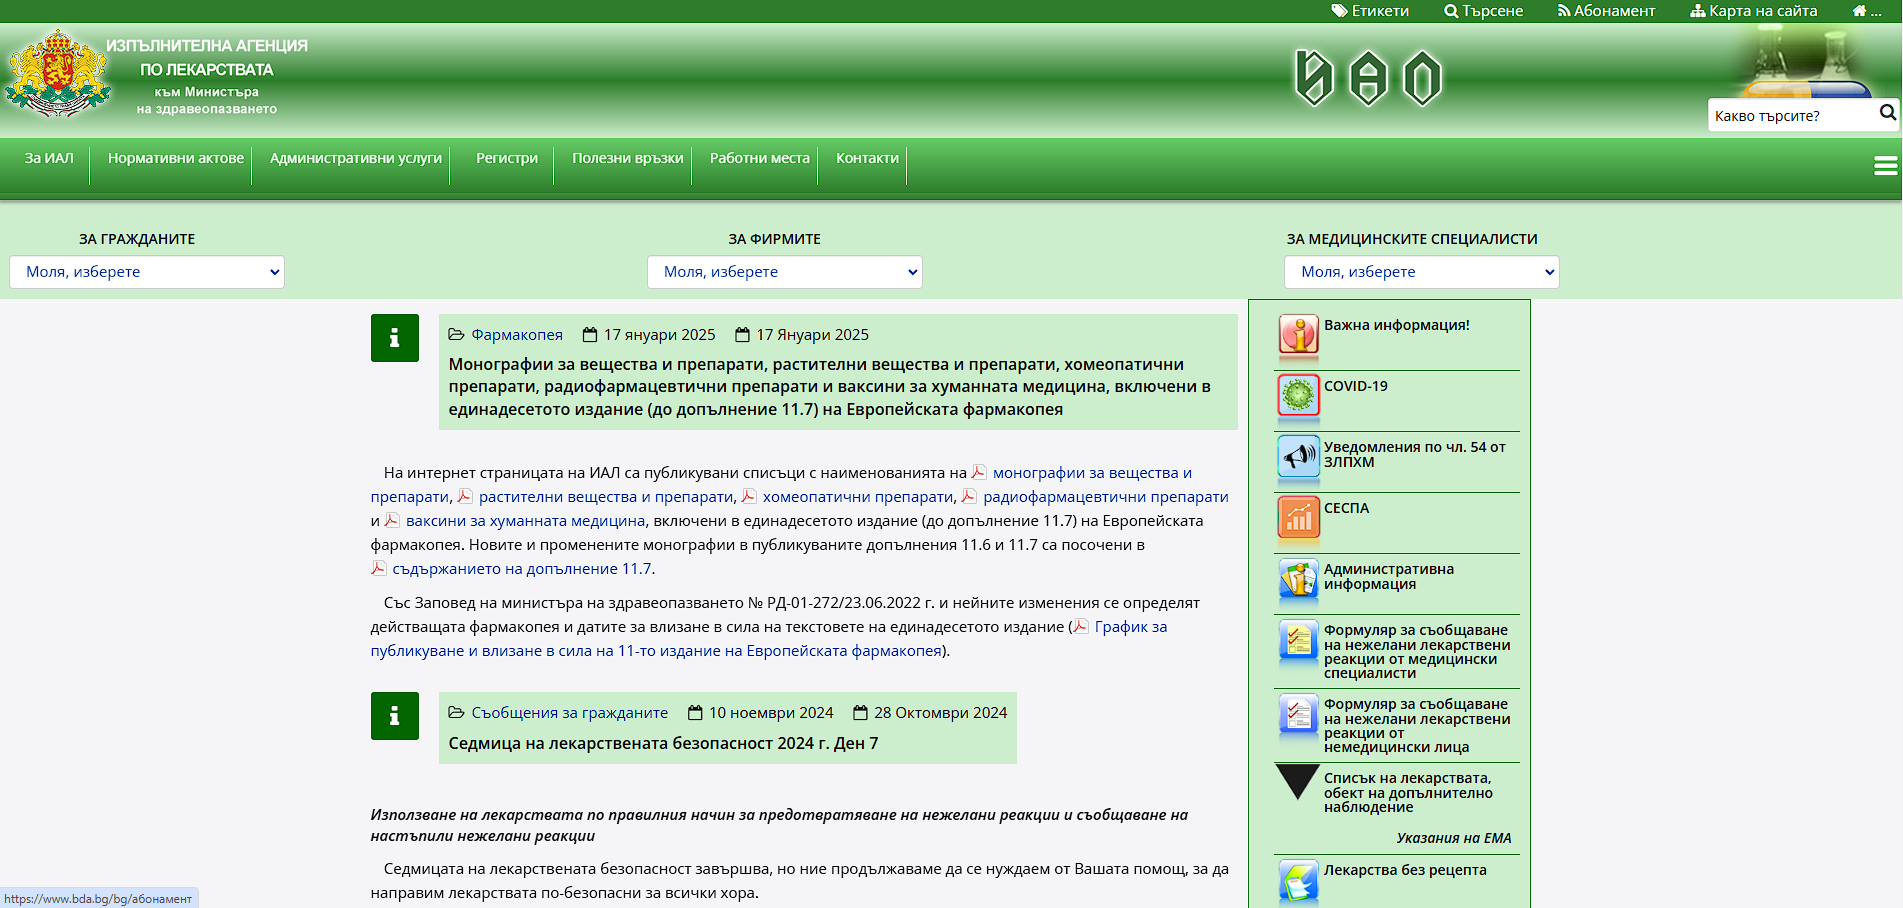Screen dimensions: 1903x908
Task: Open the Нормативни актове menu
Action: point(176,158)
